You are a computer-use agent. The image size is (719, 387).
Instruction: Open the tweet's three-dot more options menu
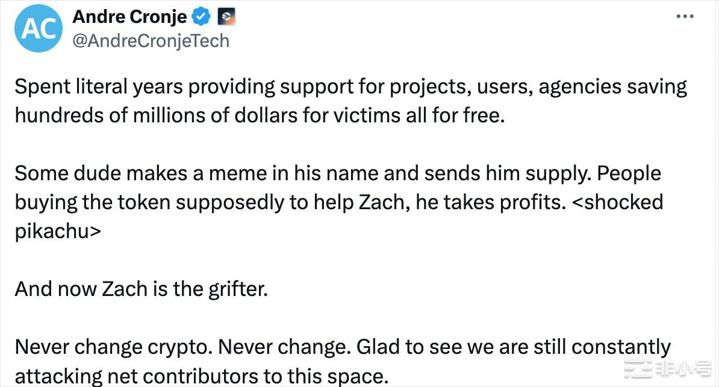pyautogui.click(x=685, y=17)
